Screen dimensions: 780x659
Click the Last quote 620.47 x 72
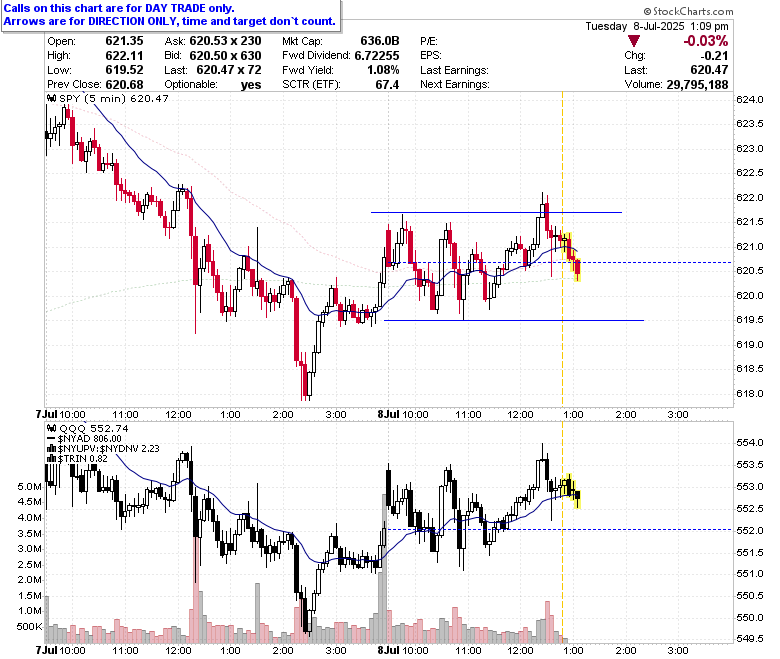229,70
